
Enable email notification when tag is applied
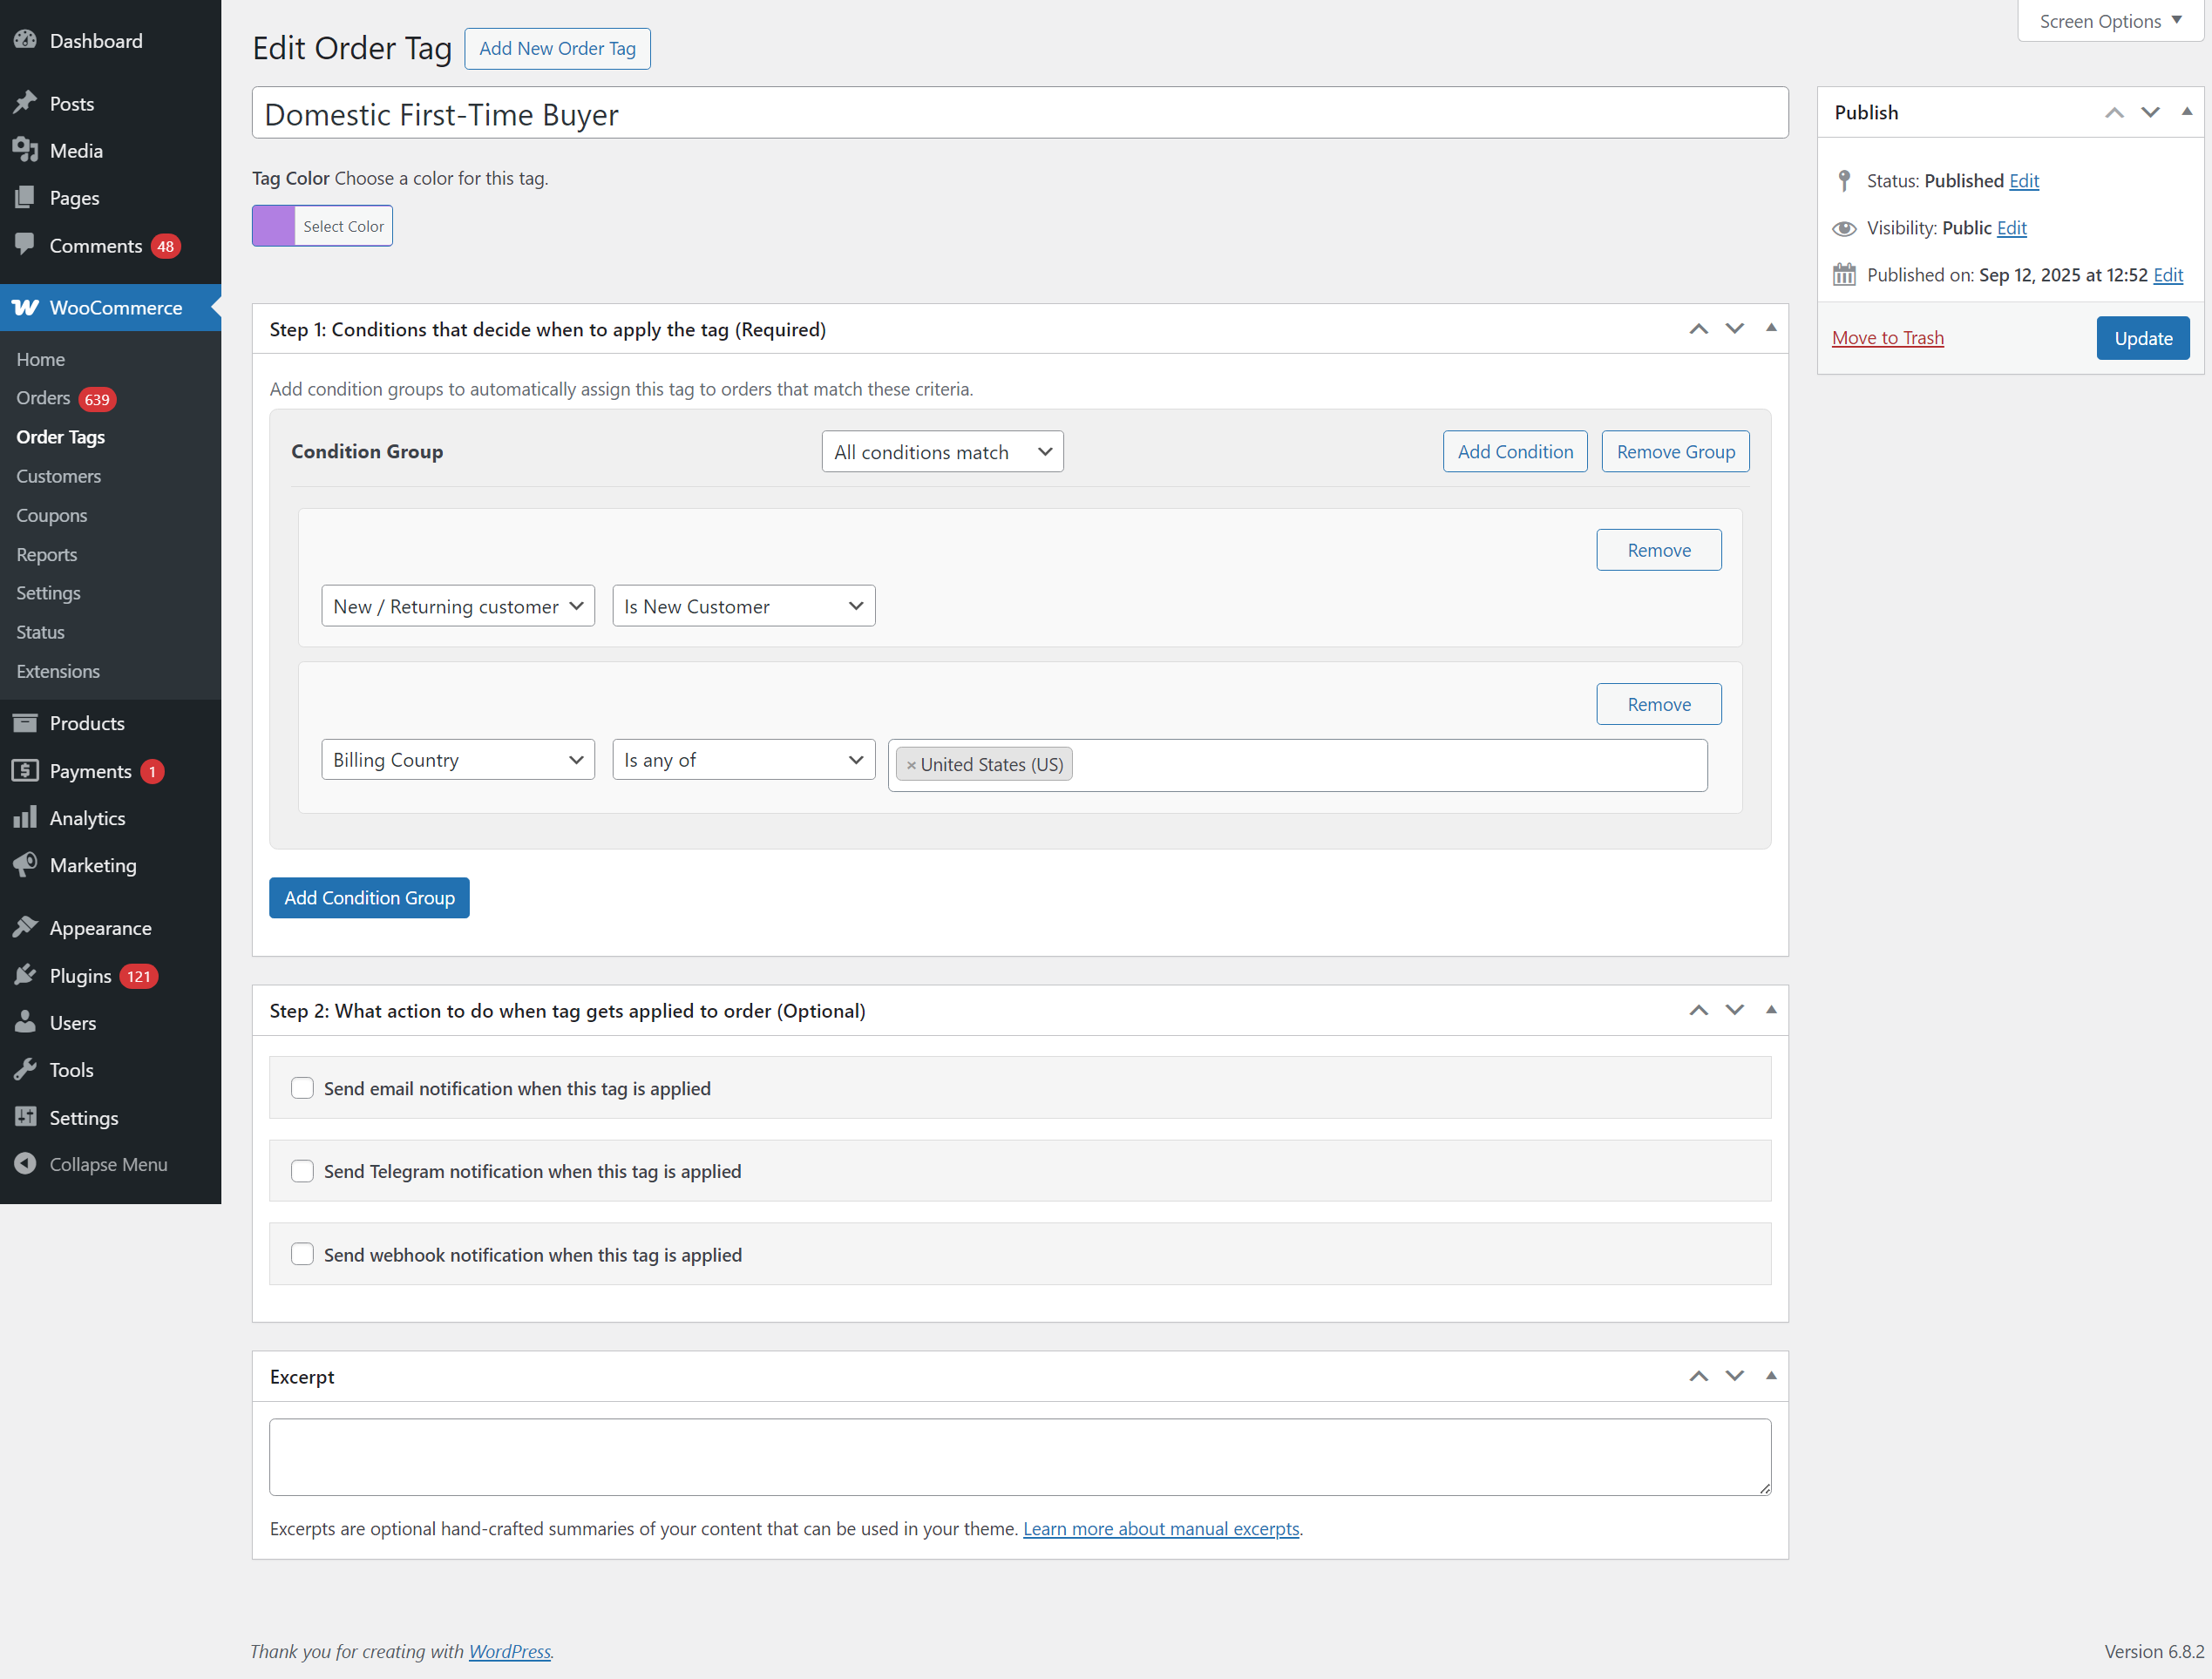click(x=302, y=1088)
